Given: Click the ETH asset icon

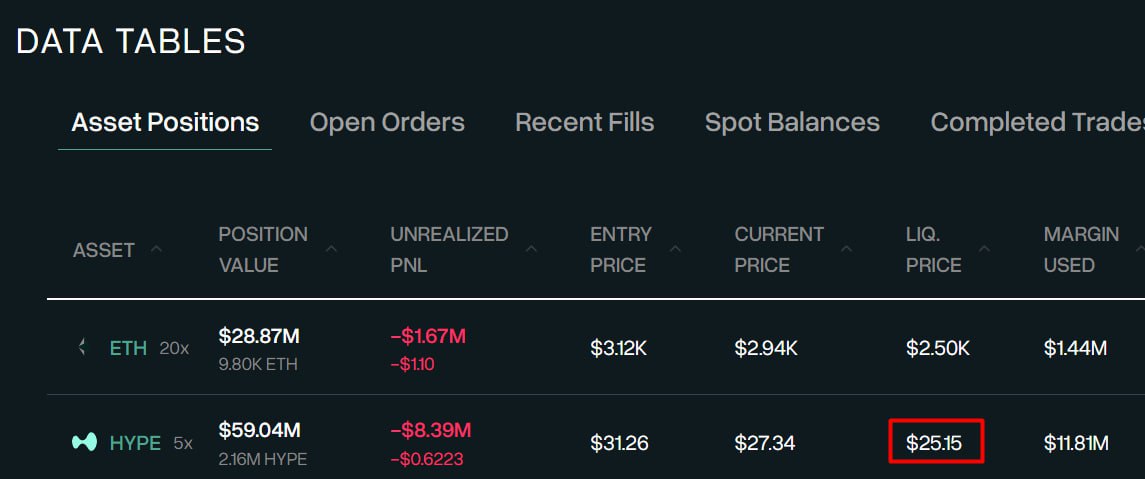Looking at the screenshot, I should pos(82,348).
